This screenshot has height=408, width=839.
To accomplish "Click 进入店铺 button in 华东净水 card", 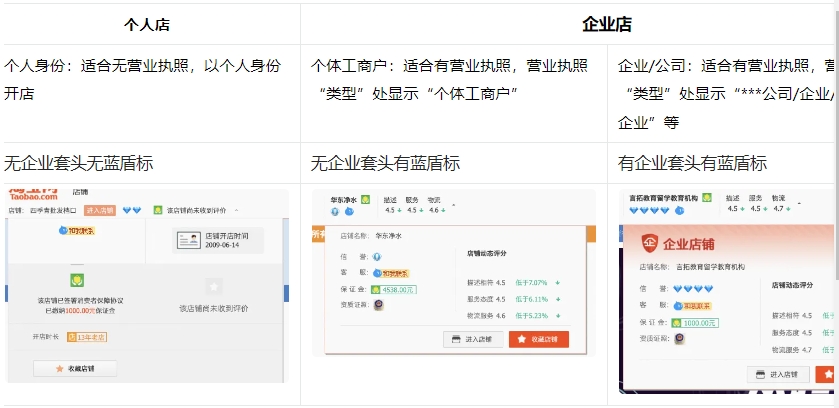I will pos(473,340).
